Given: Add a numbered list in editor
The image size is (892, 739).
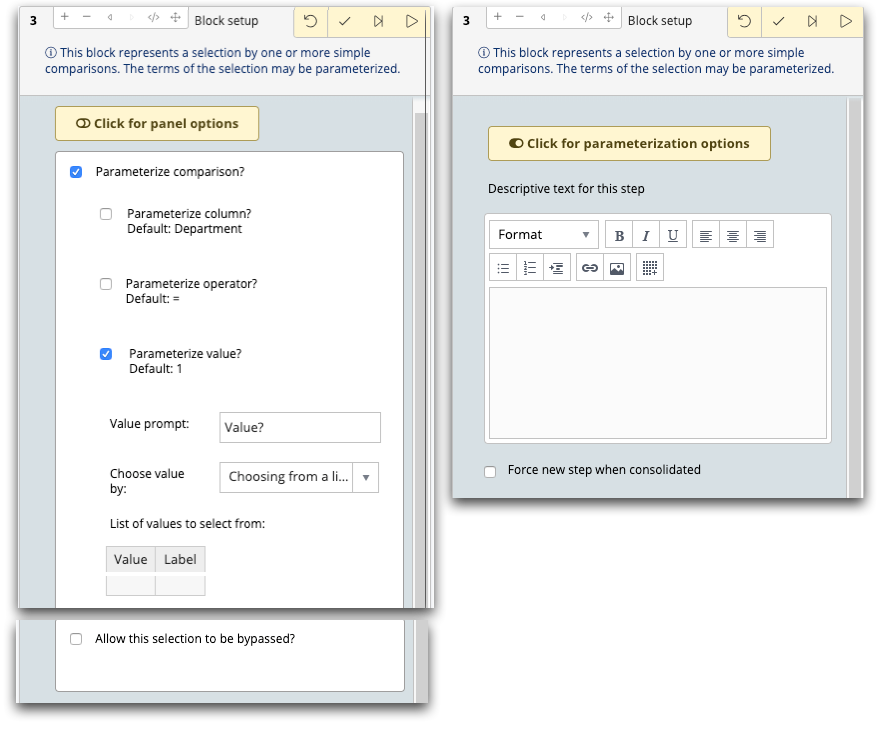Looking at the screenshot, I should (530, 268).
